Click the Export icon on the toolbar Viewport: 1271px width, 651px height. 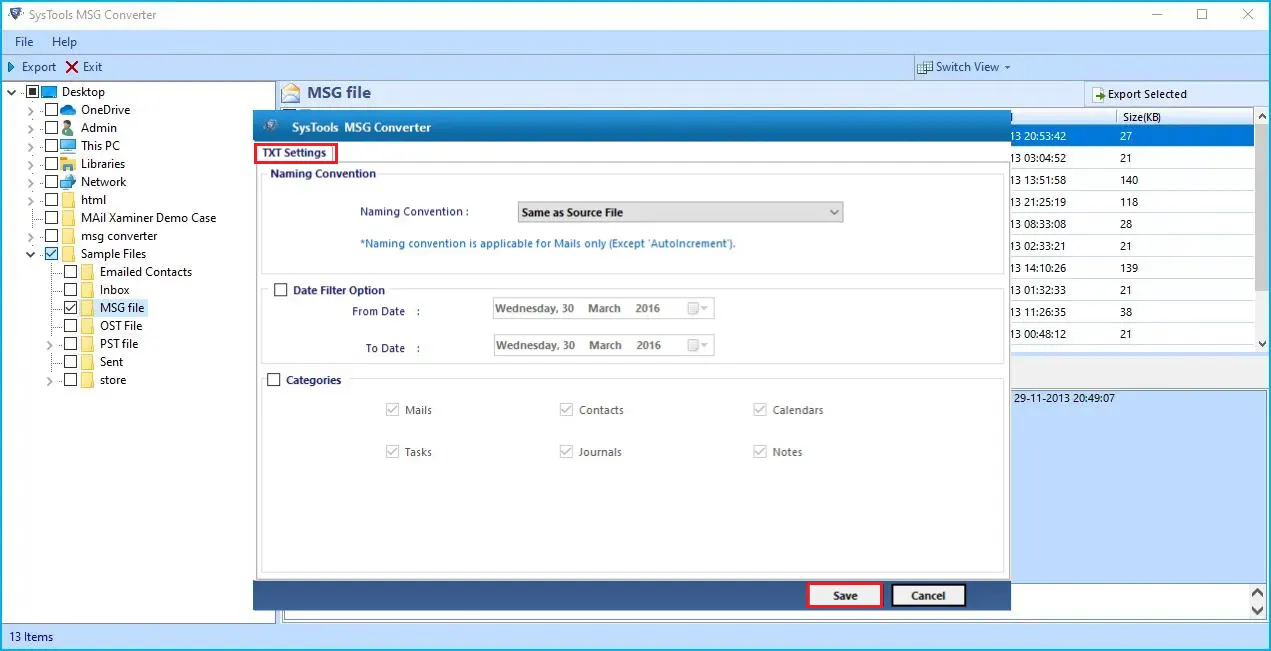12,67
